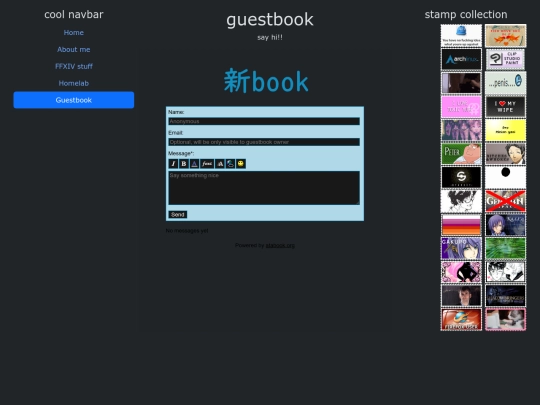The image size is (540, 405).
Task: Click the crossed-out Genshin stamp
Action: tap(505, 201)
